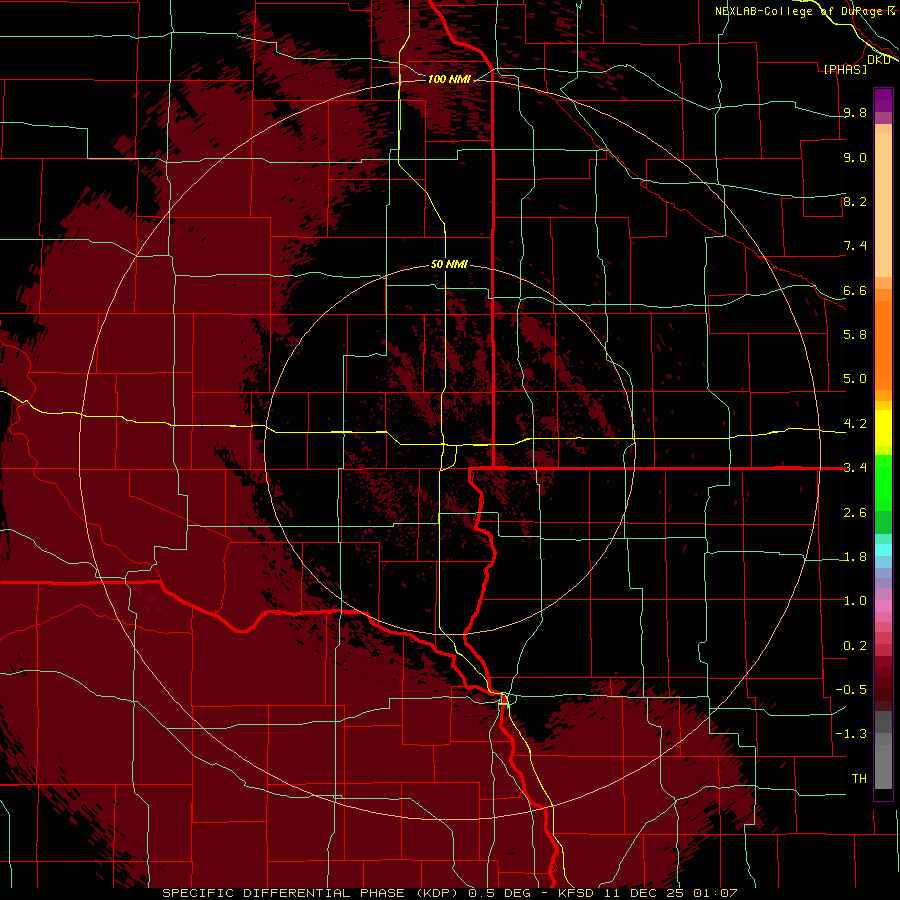Select the 2.6 value on color scale

855,513
